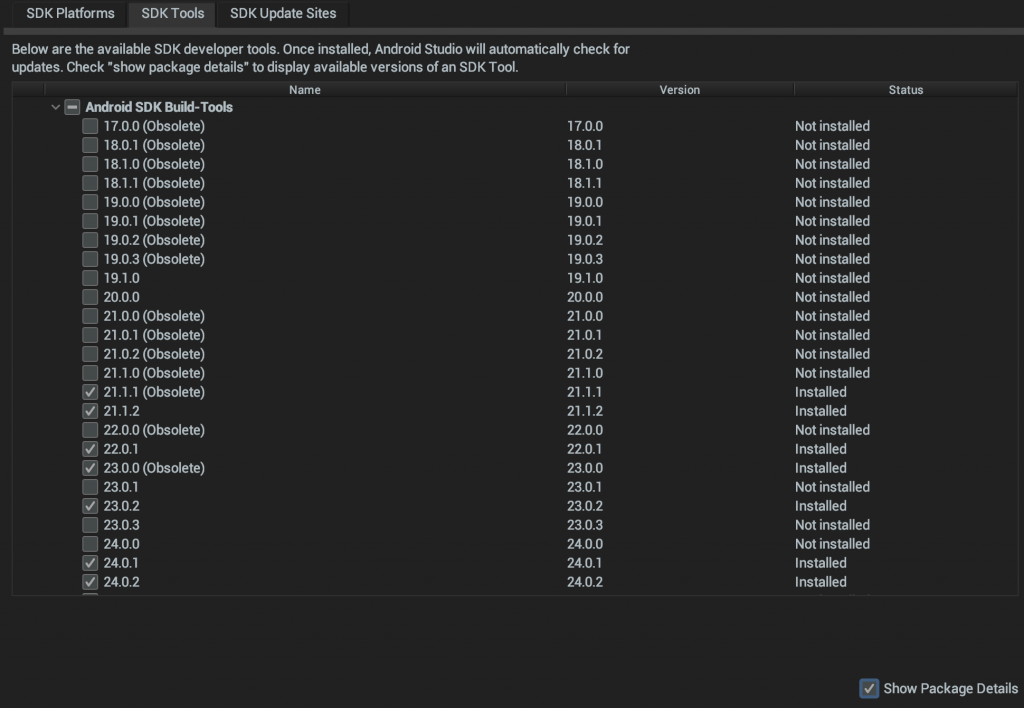The image size is (1024, 708).
Task: Click the Version column header
Action: pyautogui.click(x=680, y=90)
